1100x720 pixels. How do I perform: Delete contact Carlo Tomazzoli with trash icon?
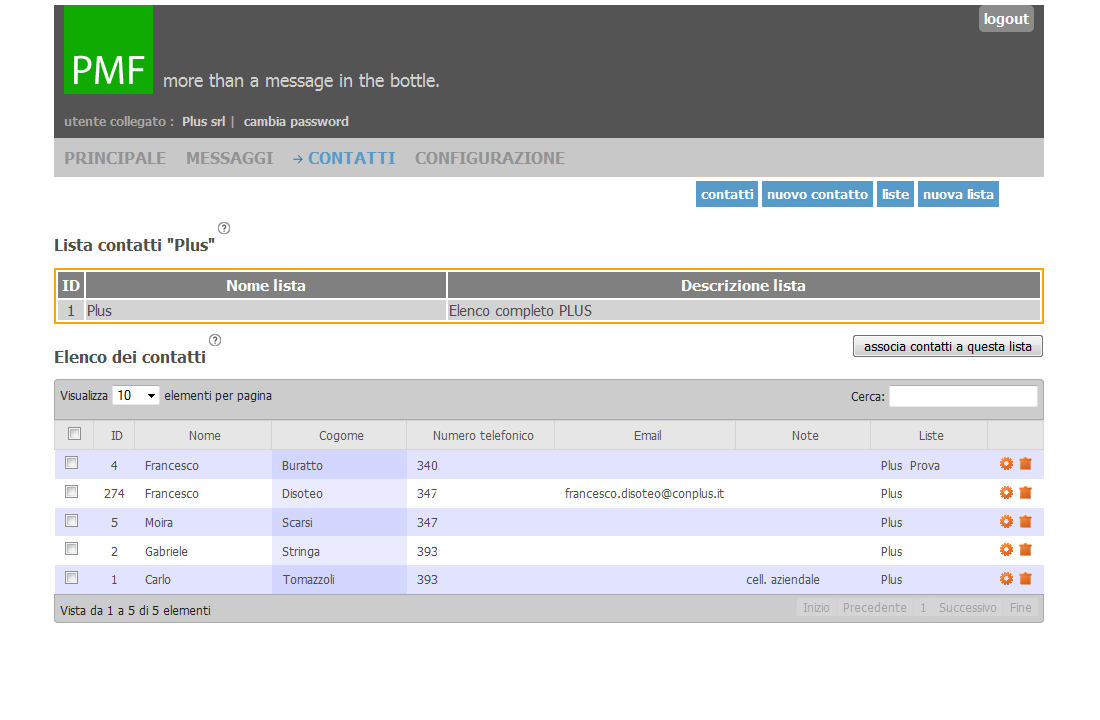click(x=1026, y=578)
